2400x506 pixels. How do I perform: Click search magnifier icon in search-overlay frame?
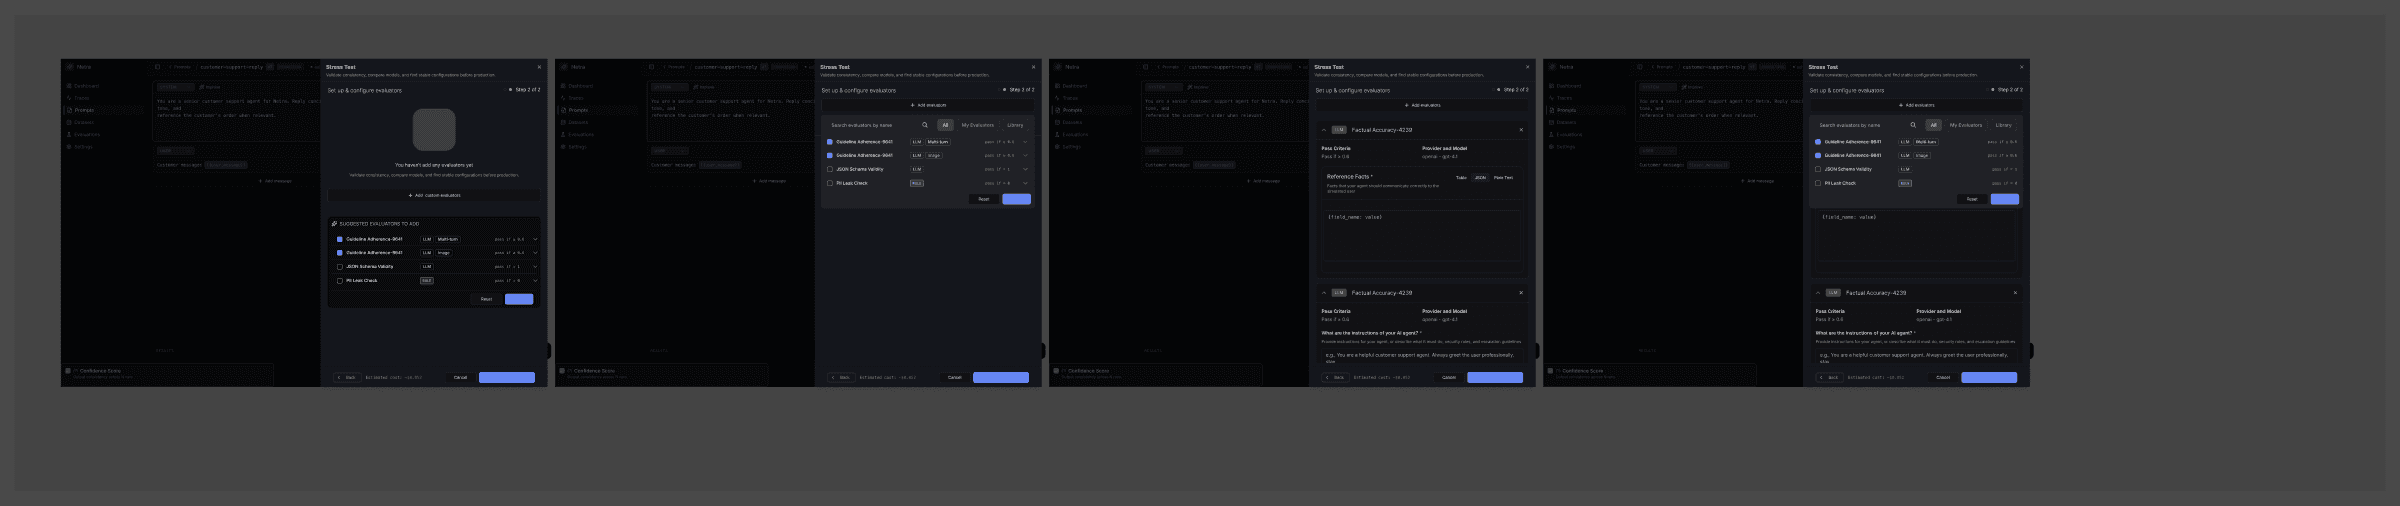[x=1913, y=125]
